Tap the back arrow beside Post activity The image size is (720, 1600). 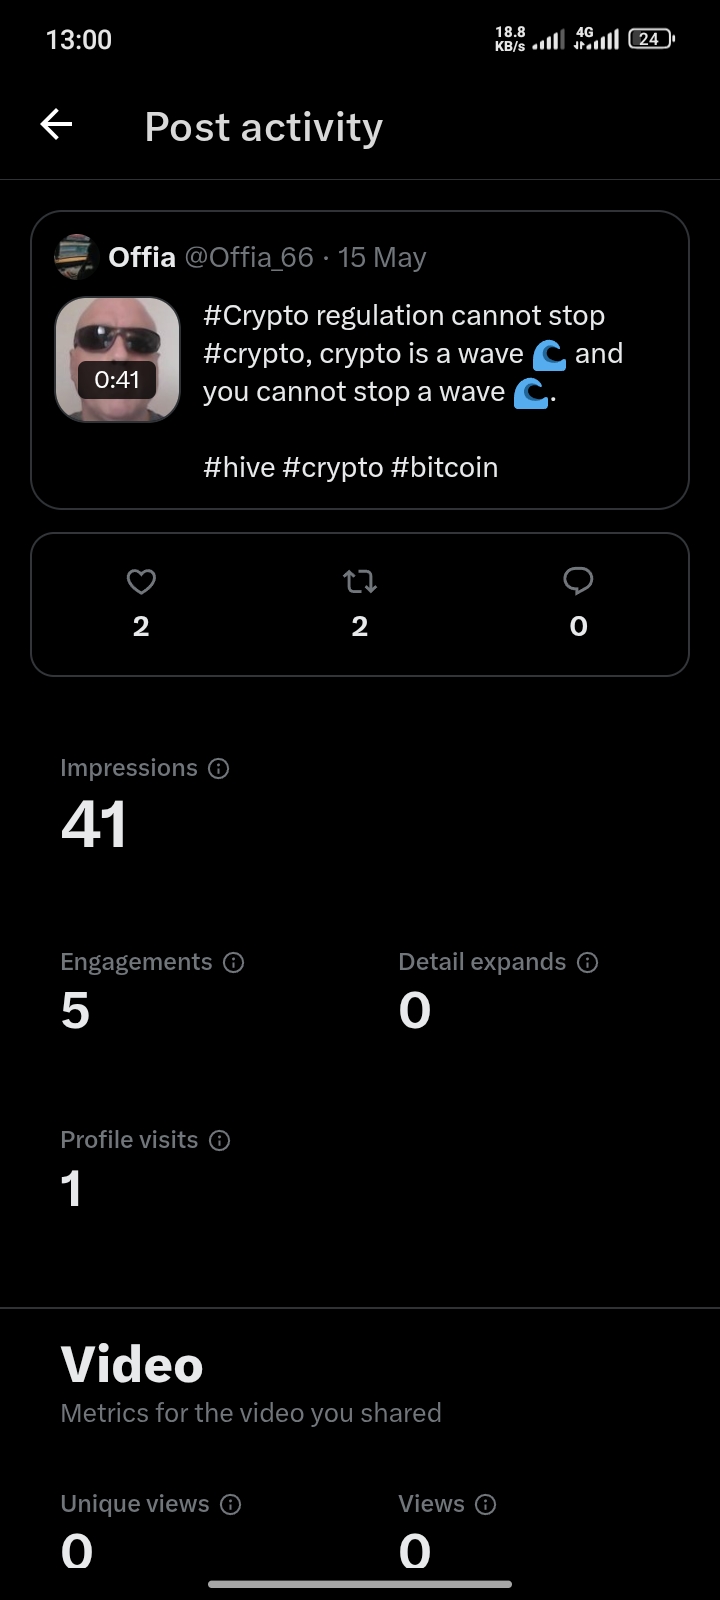pyautogui.click(x=56, y=125)
